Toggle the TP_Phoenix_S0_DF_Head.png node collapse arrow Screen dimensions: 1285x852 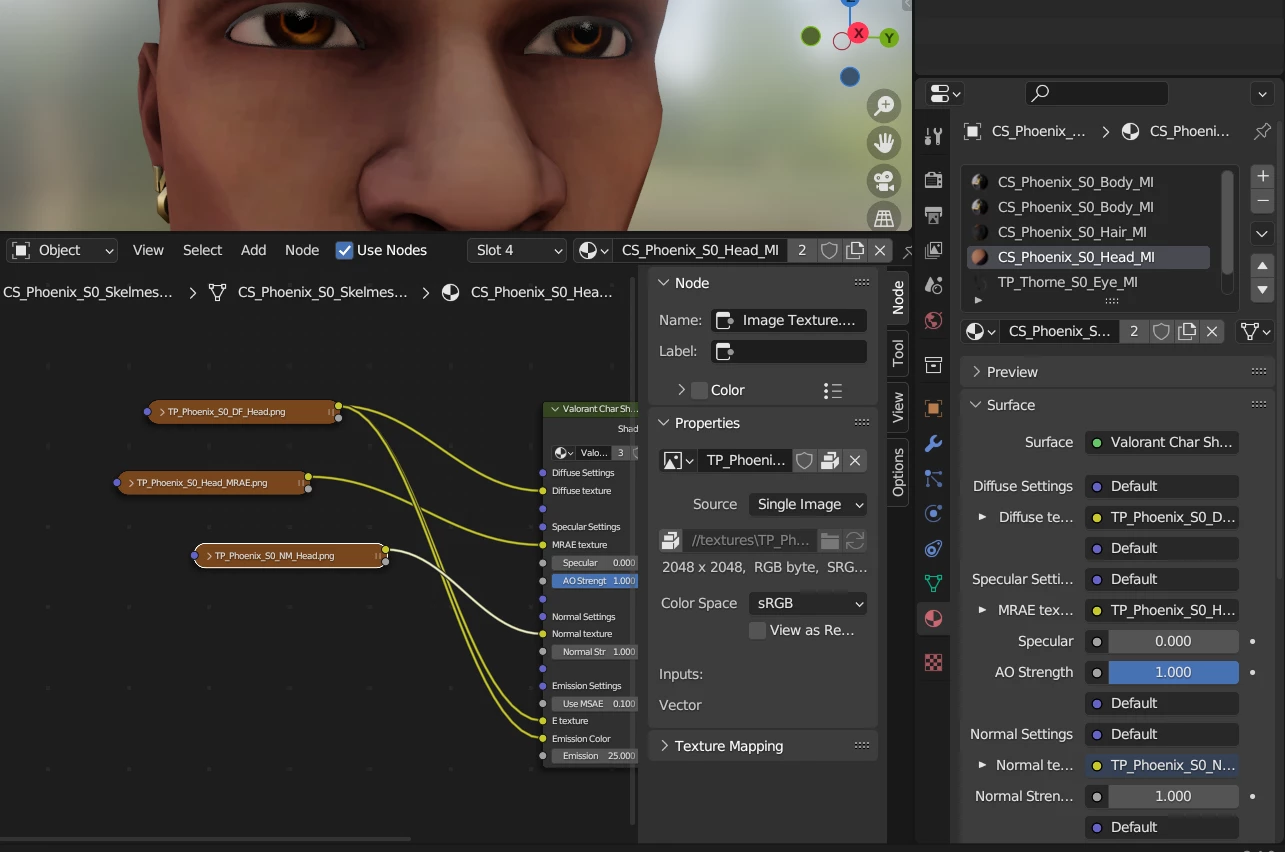pos(162,412)
